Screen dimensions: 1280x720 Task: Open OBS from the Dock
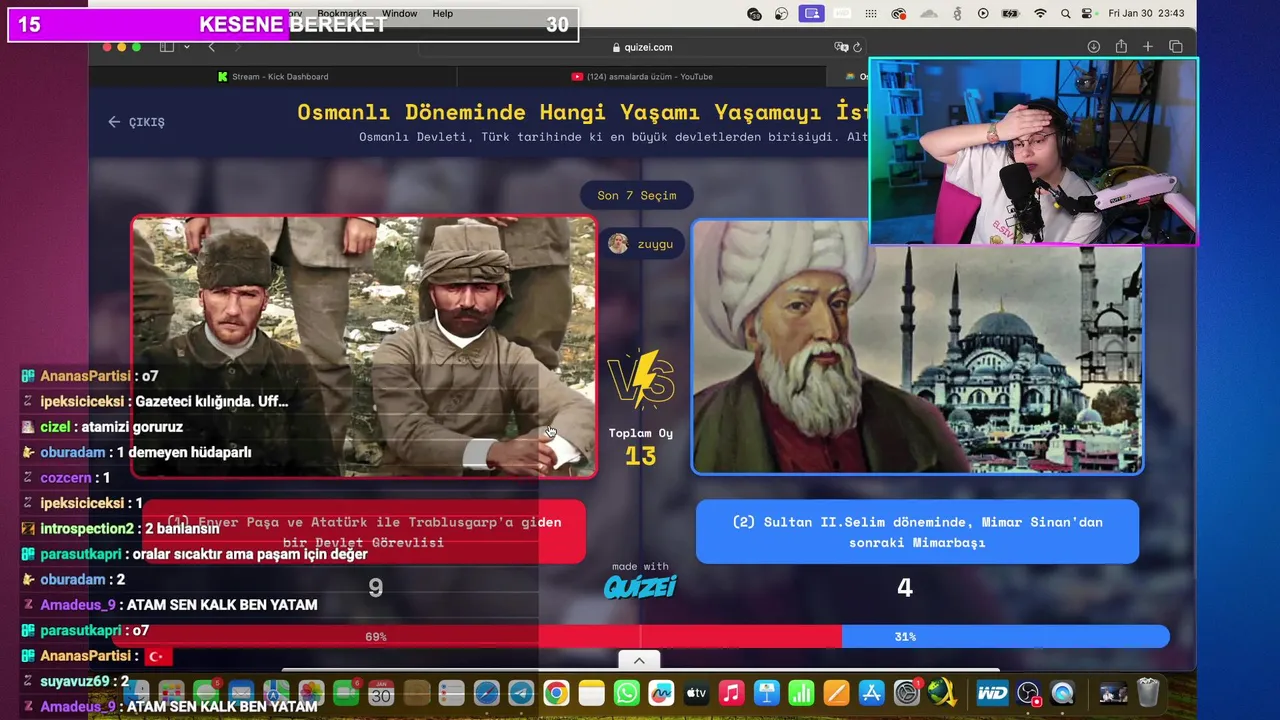[1028, 693]
